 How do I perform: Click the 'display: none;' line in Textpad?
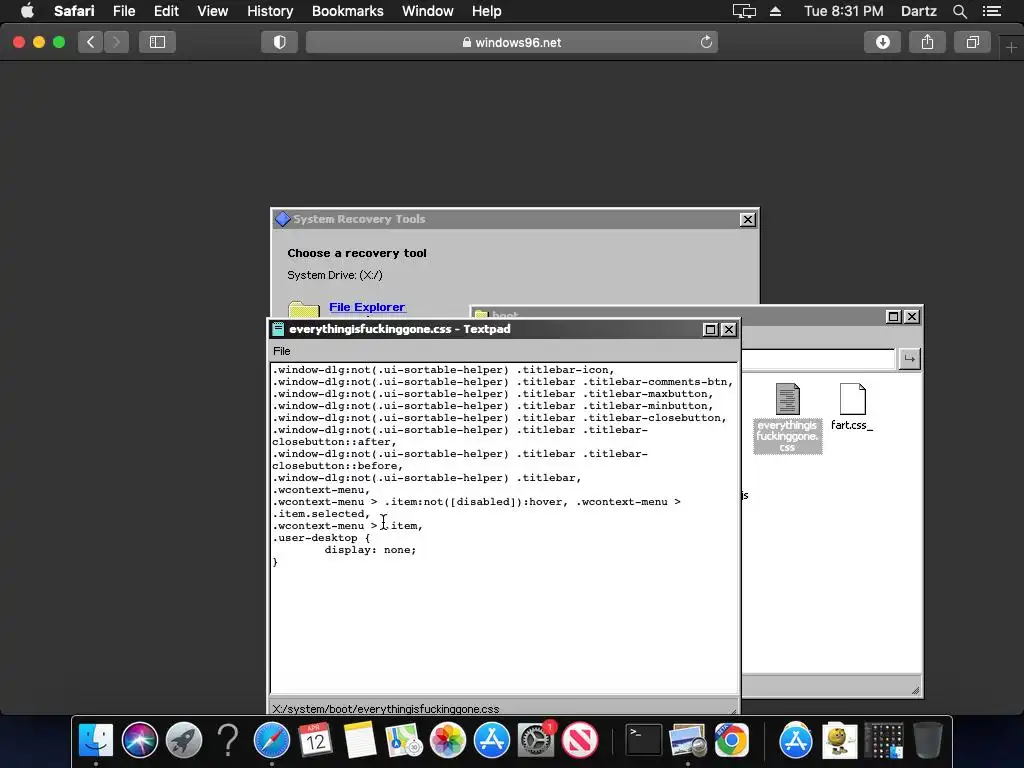point(370,550)
